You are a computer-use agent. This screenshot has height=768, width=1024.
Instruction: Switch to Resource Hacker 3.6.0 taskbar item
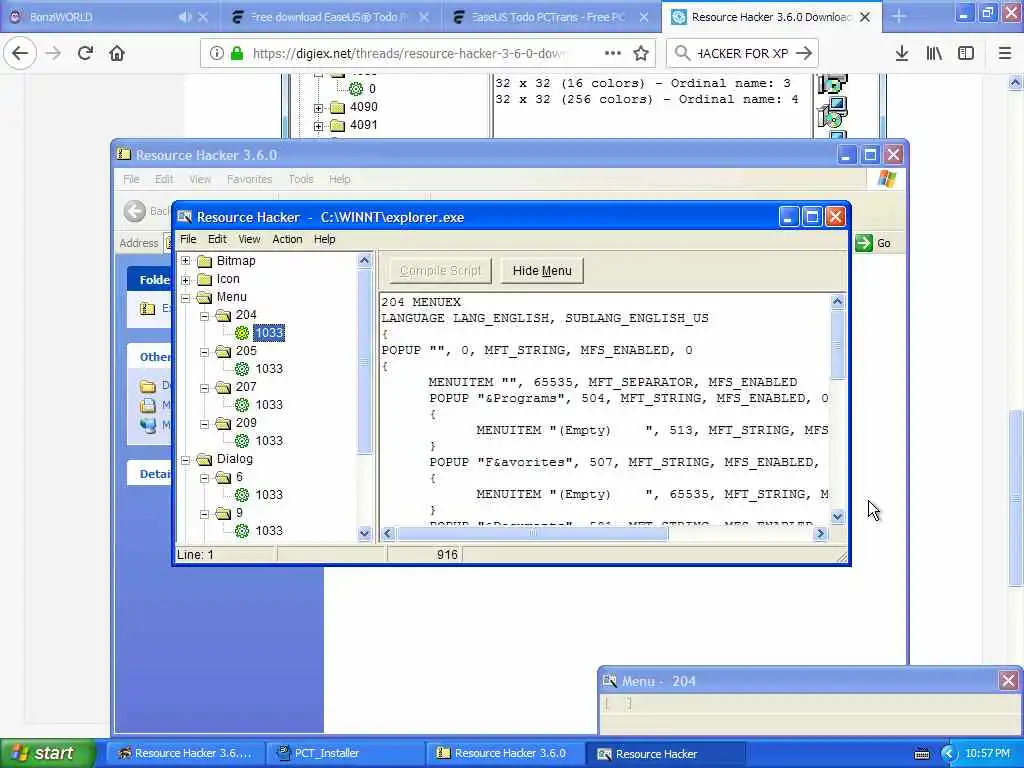click(504, 753)
